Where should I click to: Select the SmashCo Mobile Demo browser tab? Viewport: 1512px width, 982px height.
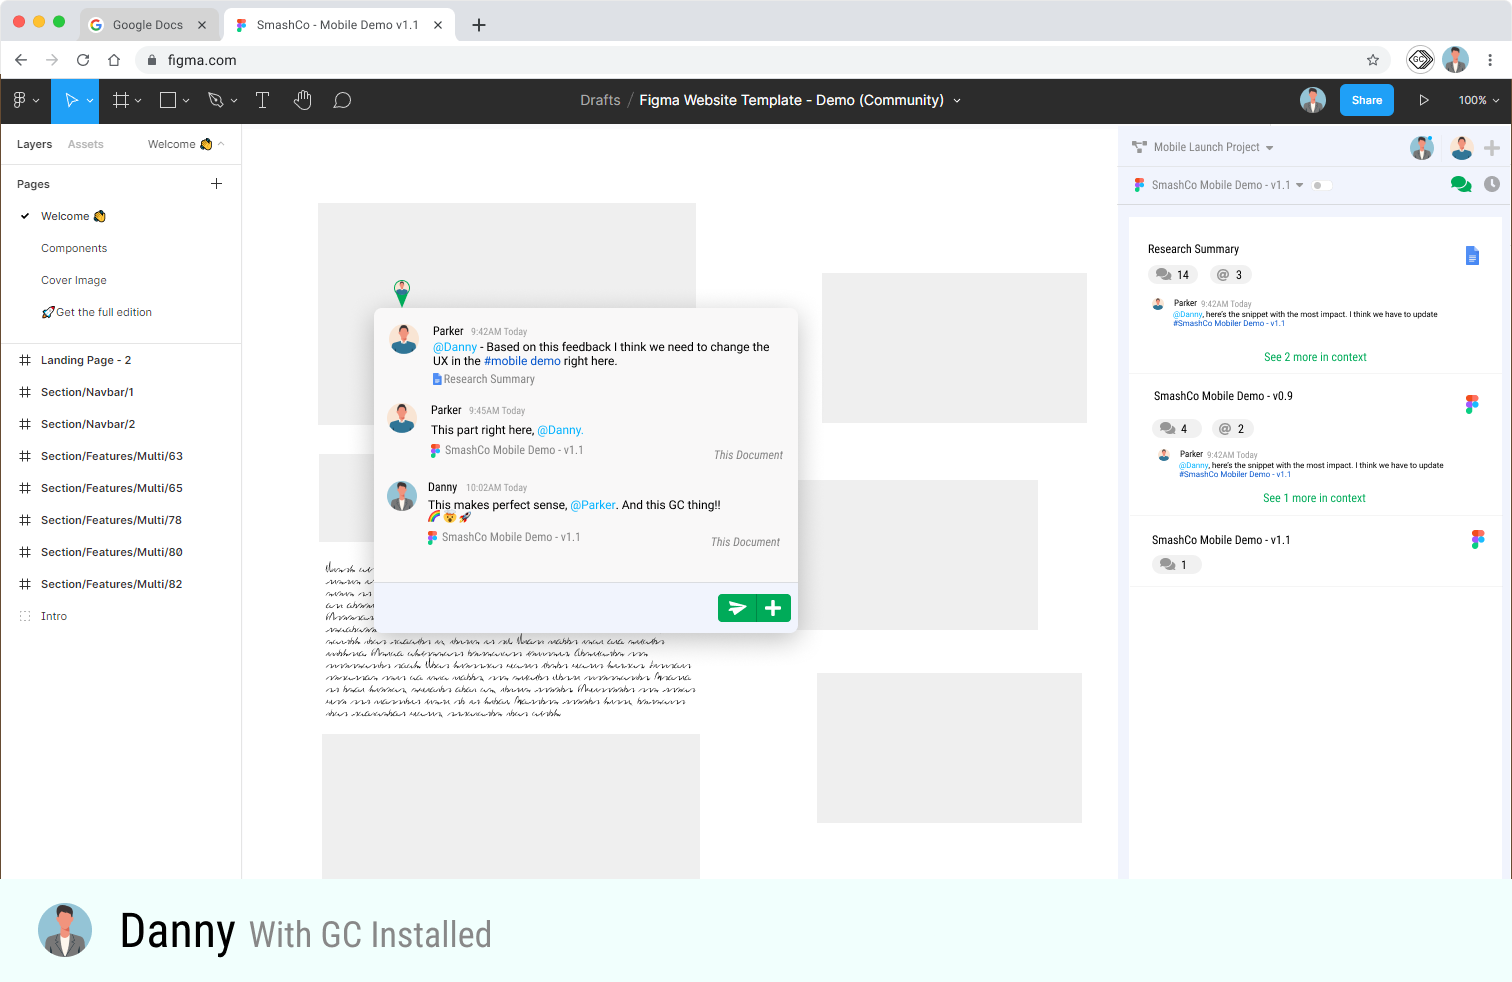338,25
